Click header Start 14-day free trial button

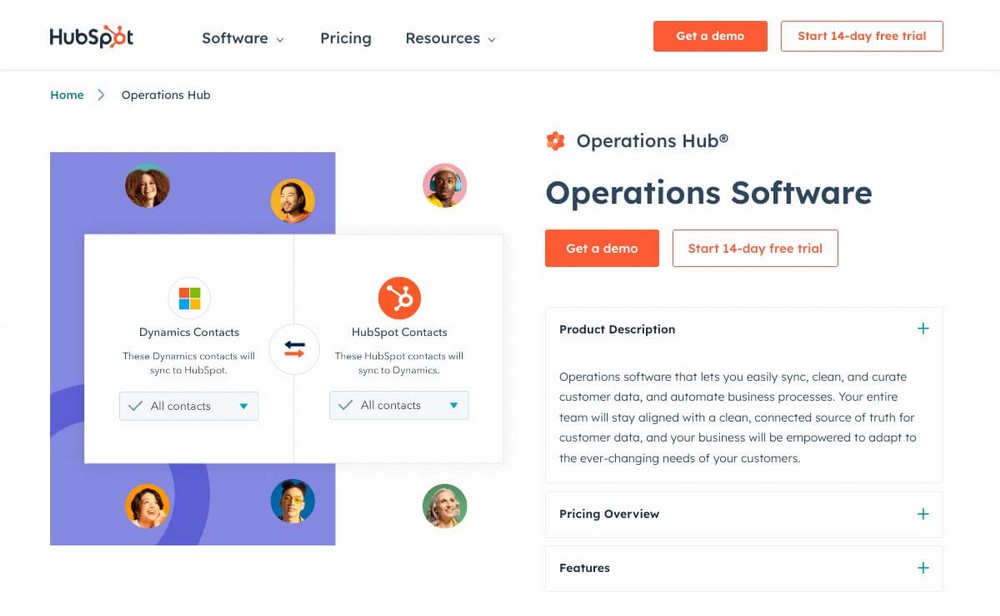[x=862, y=36]
